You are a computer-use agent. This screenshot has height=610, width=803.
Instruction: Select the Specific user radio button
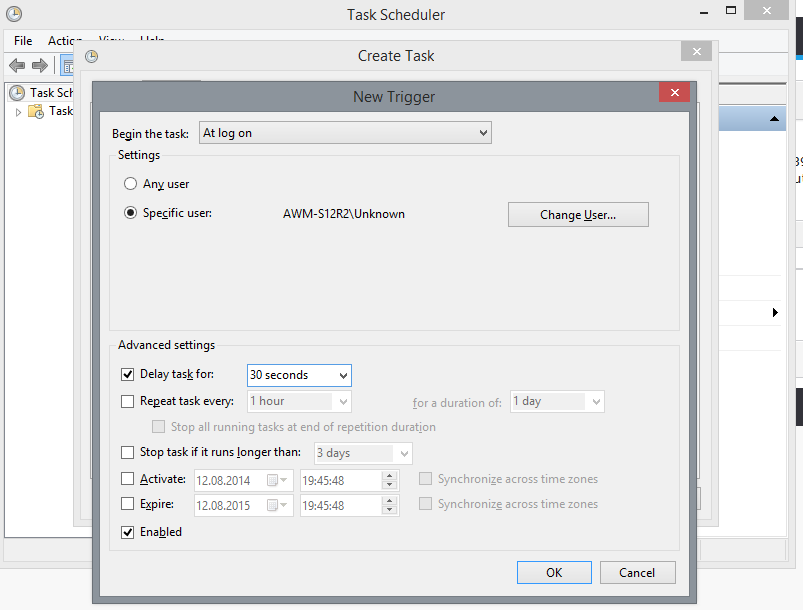(130, 213)
